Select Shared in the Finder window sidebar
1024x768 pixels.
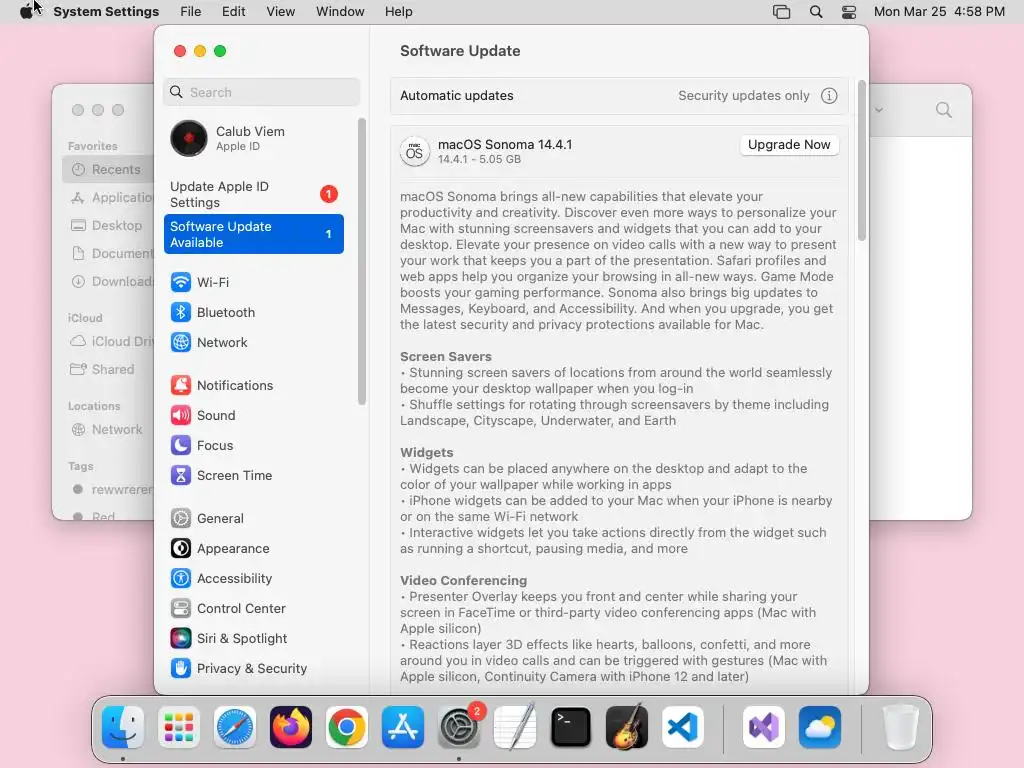tap(108, 370)
